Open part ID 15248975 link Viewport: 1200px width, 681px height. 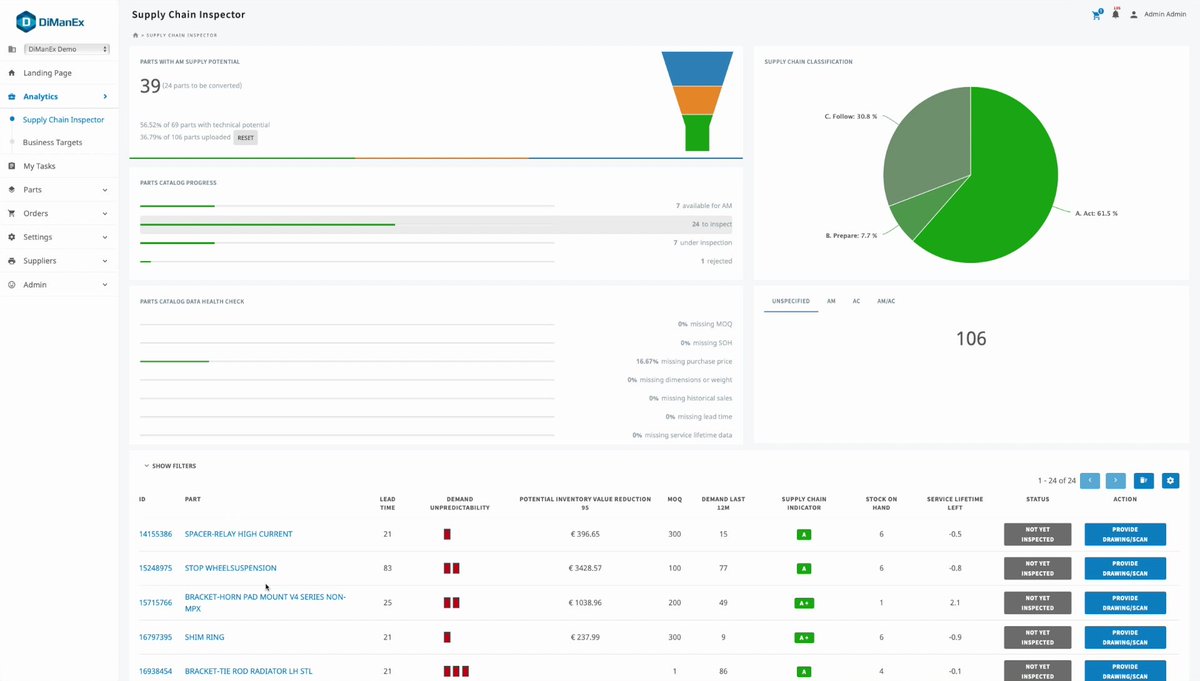tap(155, 568)
